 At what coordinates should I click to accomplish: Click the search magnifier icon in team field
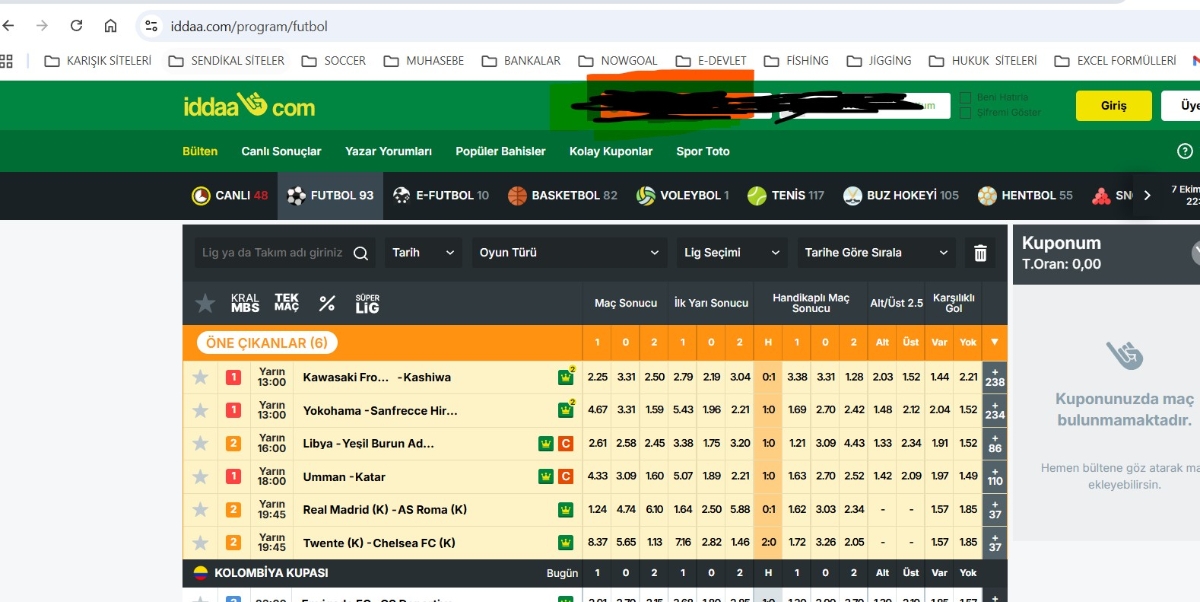point(360,253)
